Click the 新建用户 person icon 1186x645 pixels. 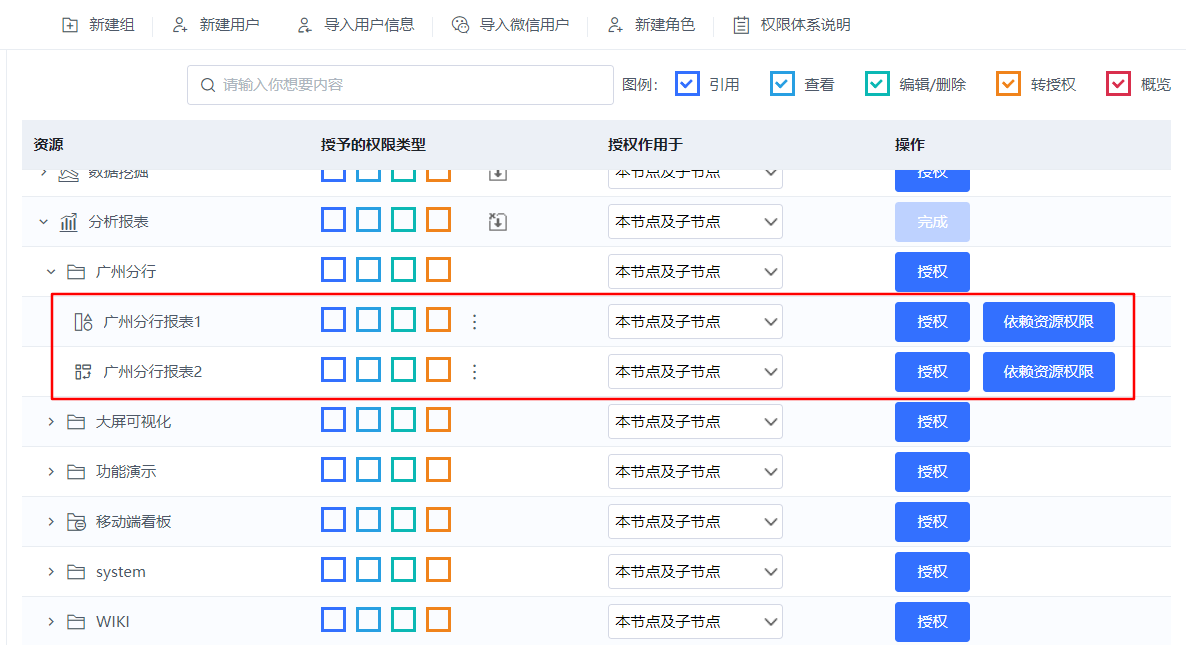click(x=180, y=25)
